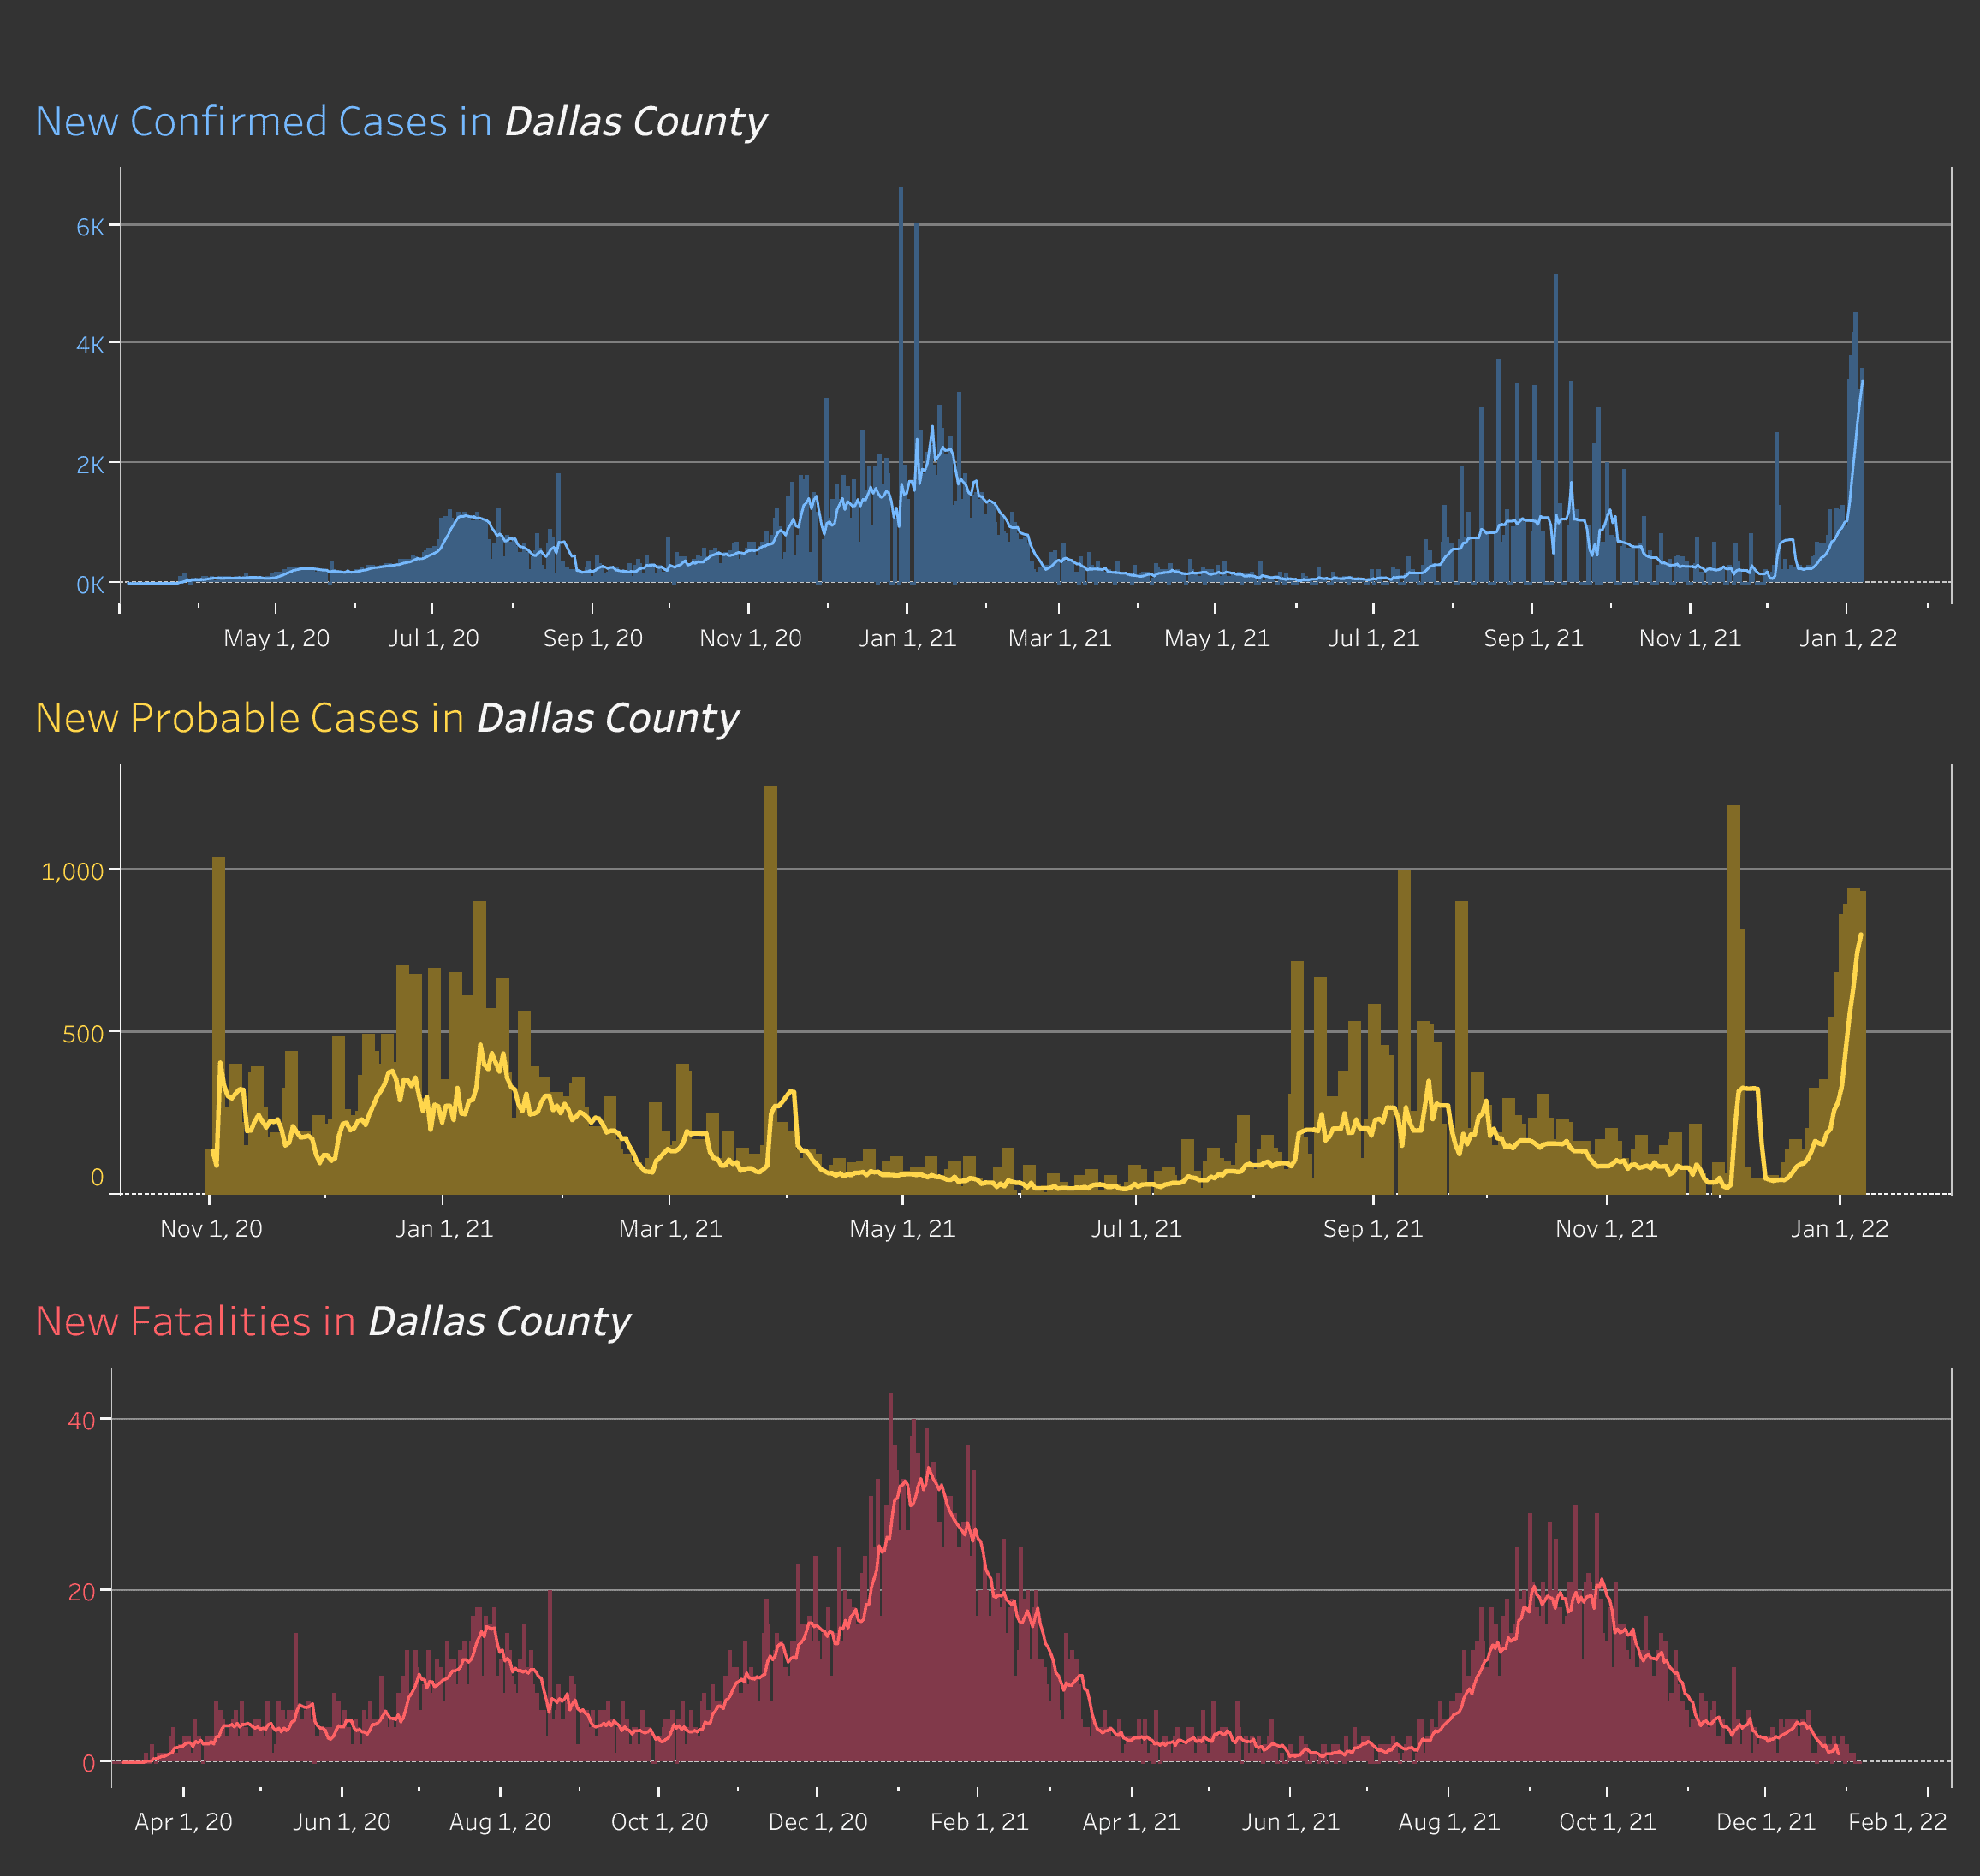This screenshot has width=1980, height=1876.
Task: Click 'Jun 1, 21' on fatalities axis
Action: click(1290, 1822)
